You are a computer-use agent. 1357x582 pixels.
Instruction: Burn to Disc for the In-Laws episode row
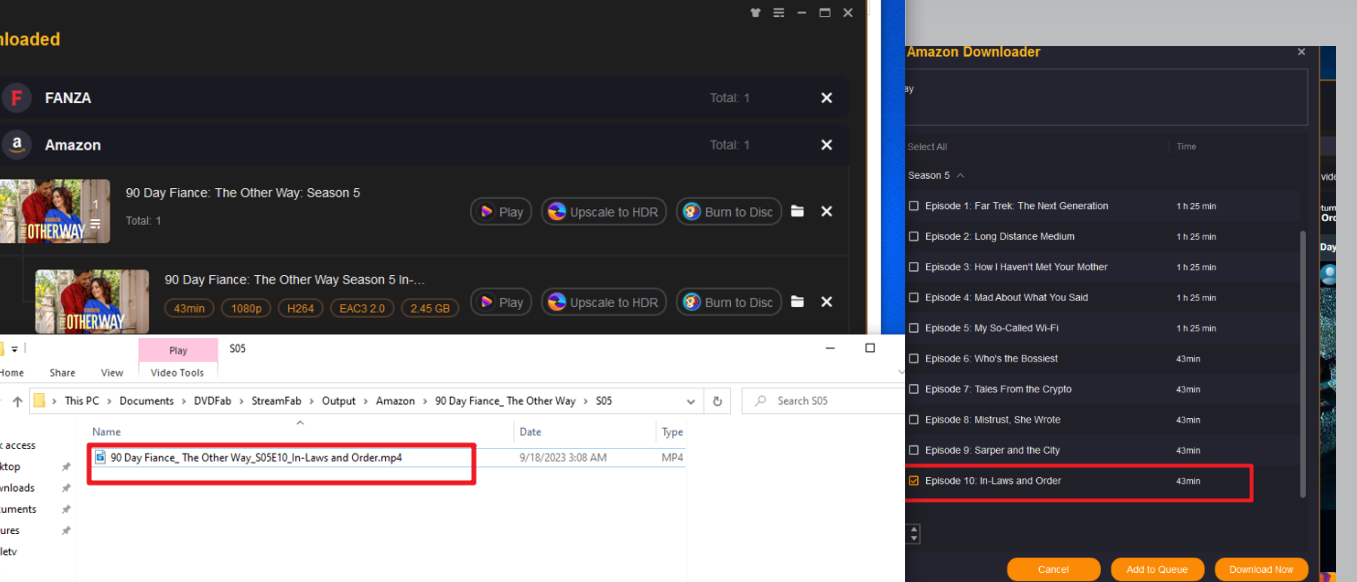(x=729, y=302)
